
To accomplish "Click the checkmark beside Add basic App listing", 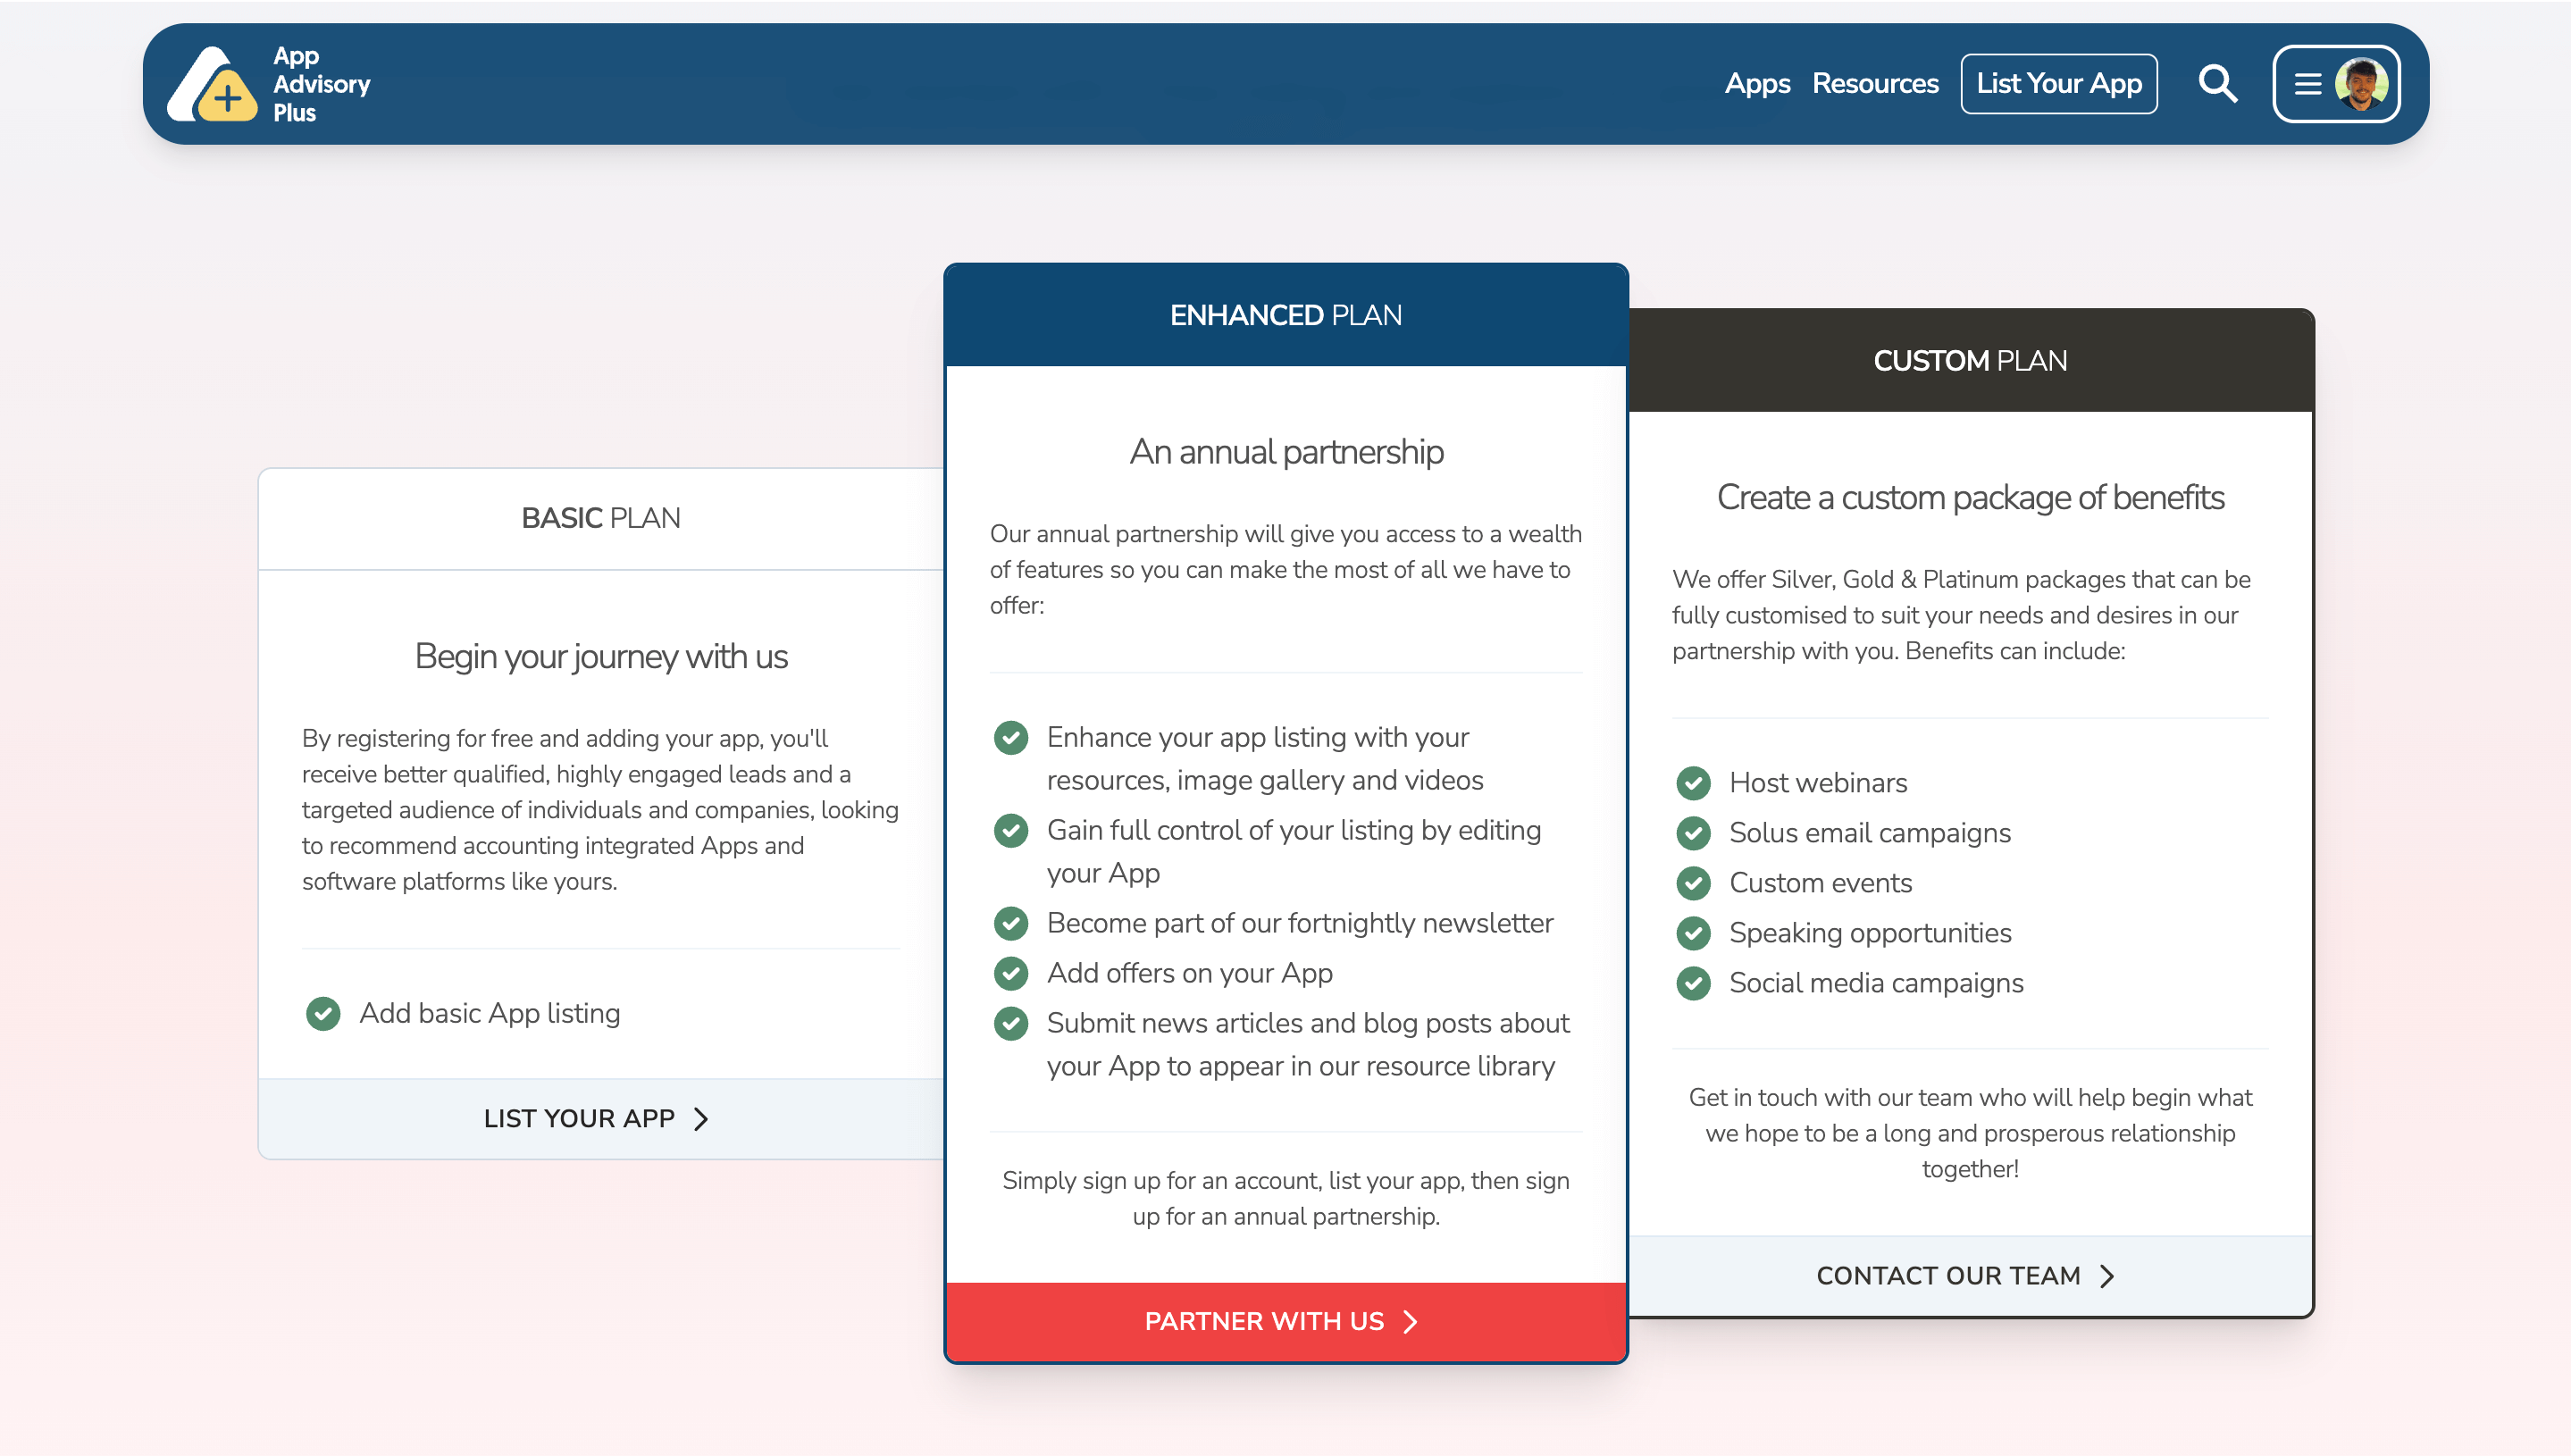I will point(323,1014).
